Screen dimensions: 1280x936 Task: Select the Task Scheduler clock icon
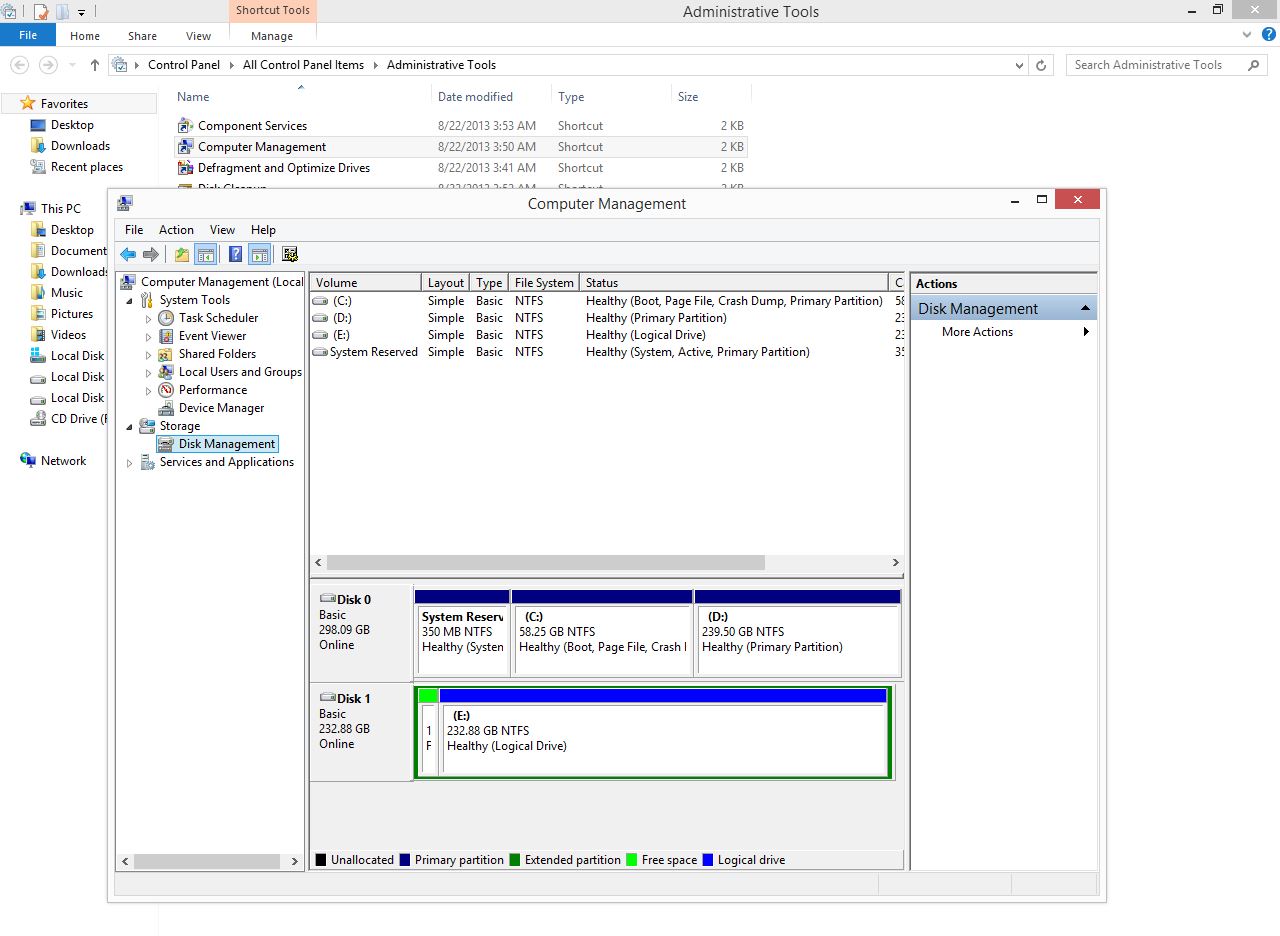[x=166, y=318]
